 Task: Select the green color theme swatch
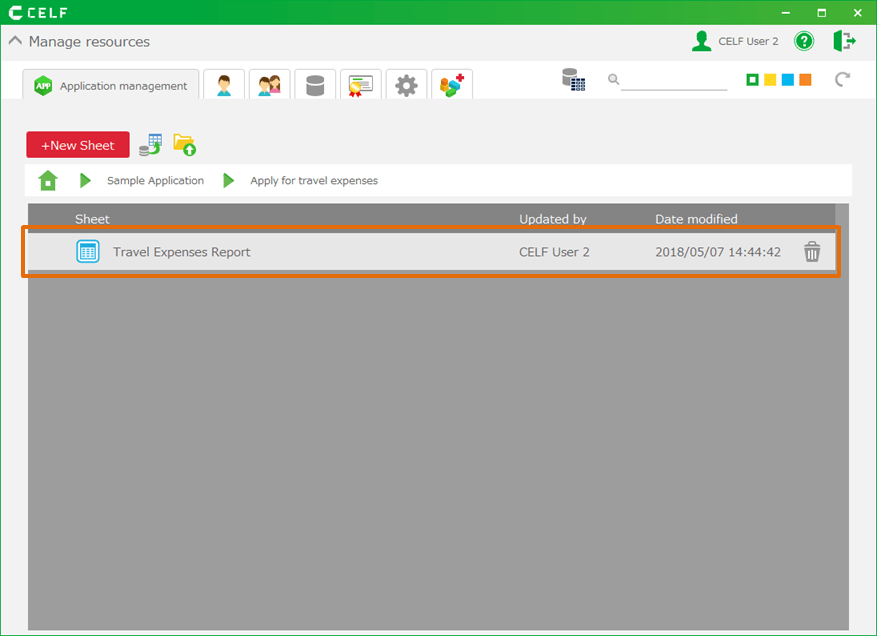[x=752, y=80]
